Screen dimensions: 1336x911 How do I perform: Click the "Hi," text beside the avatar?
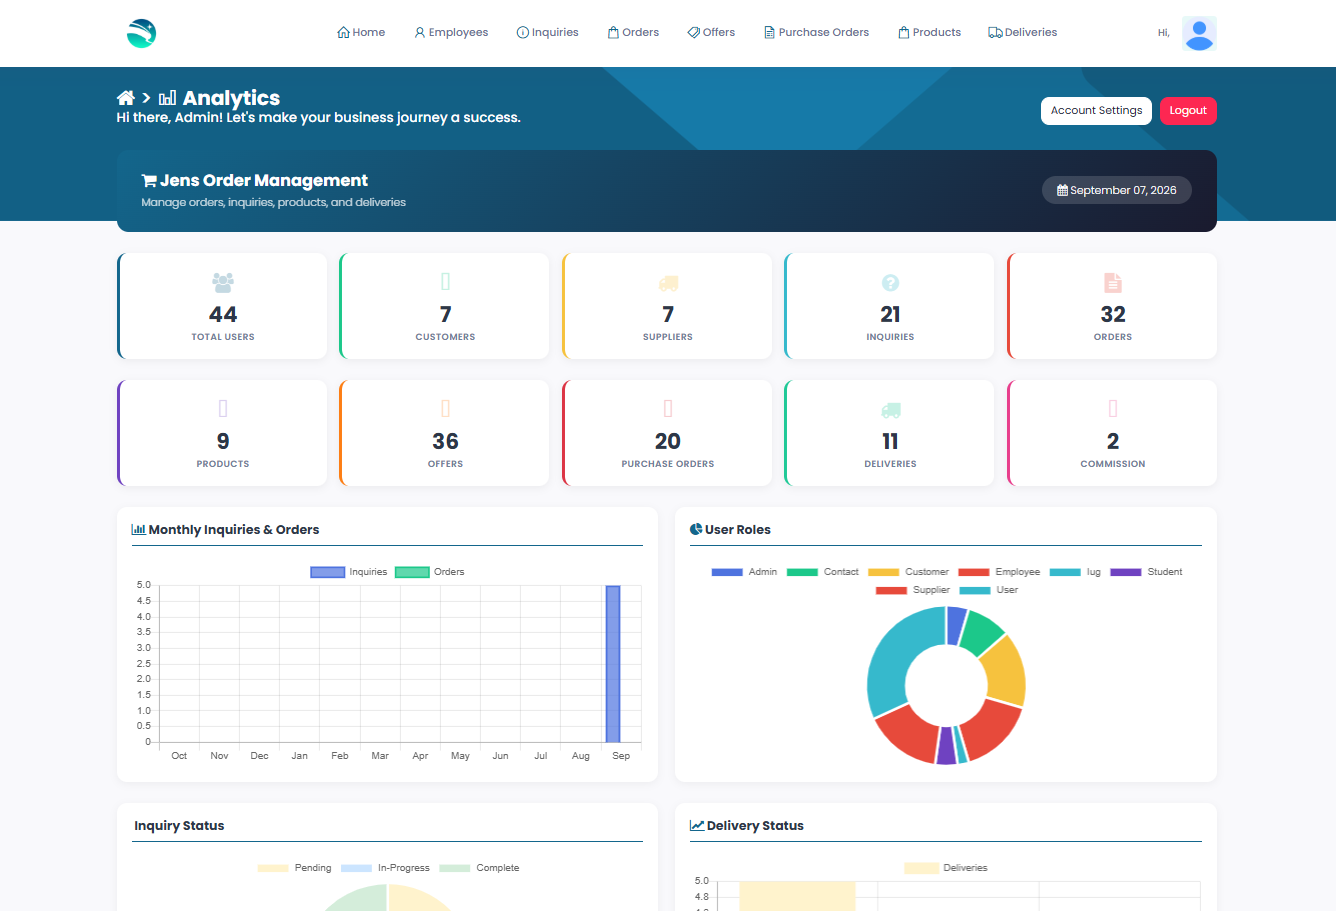coord(1164,33)
